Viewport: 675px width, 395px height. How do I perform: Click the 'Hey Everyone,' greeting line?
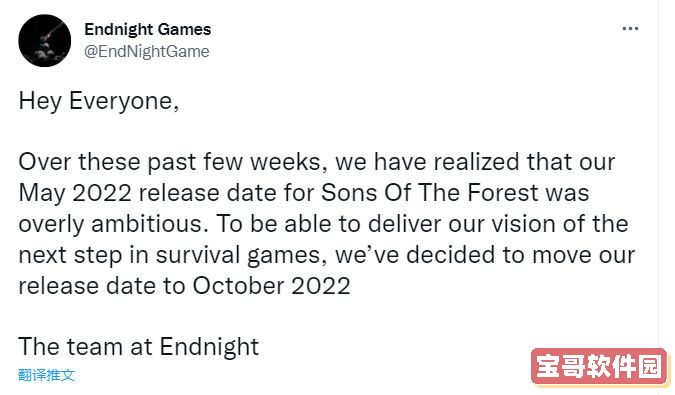point(99,102)
